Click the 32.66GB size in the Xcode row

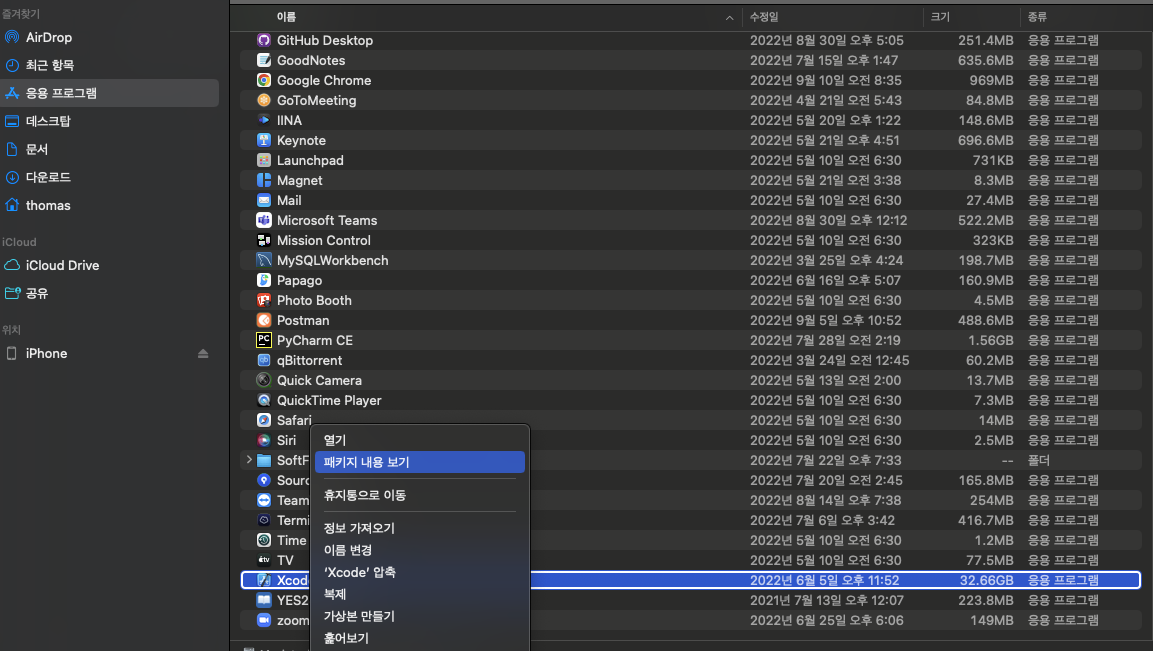986,580
